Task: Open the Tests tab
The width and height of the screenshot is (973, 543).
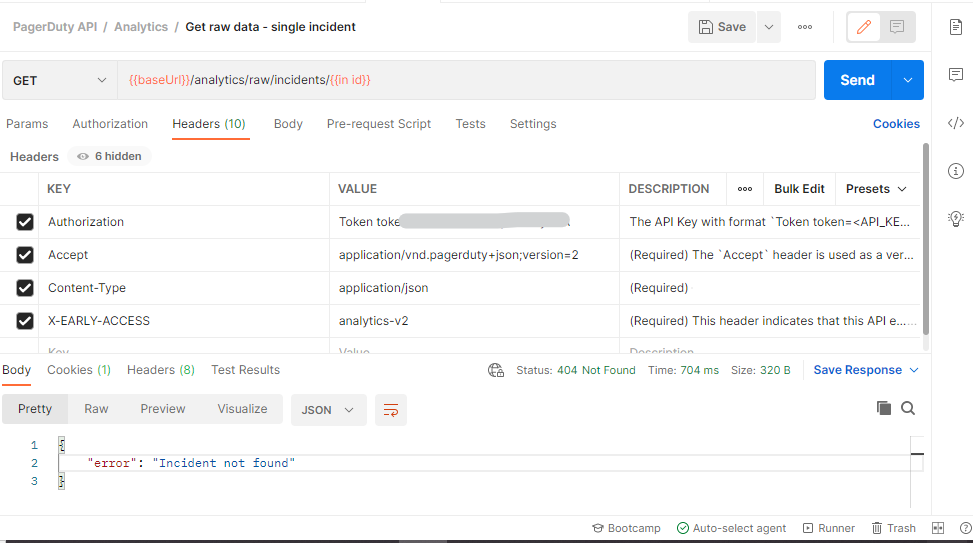Action: 470,124
